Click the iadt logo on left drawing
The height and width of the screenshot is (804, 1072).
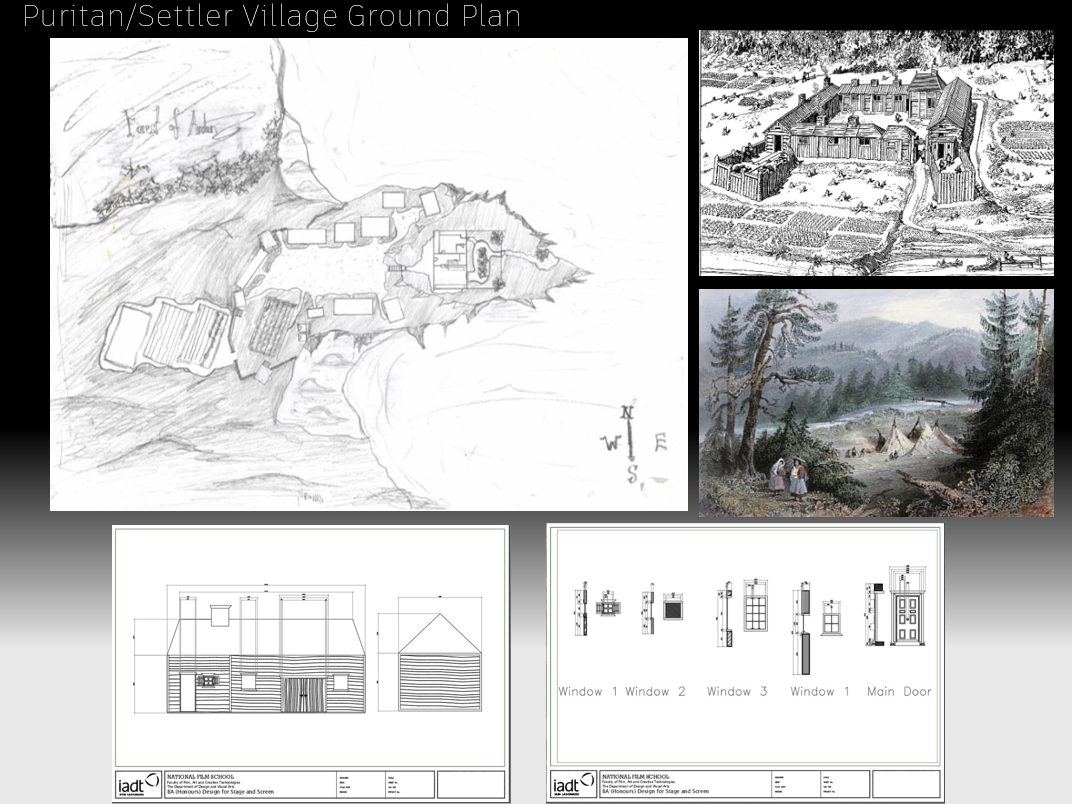[x=138, y=784]
